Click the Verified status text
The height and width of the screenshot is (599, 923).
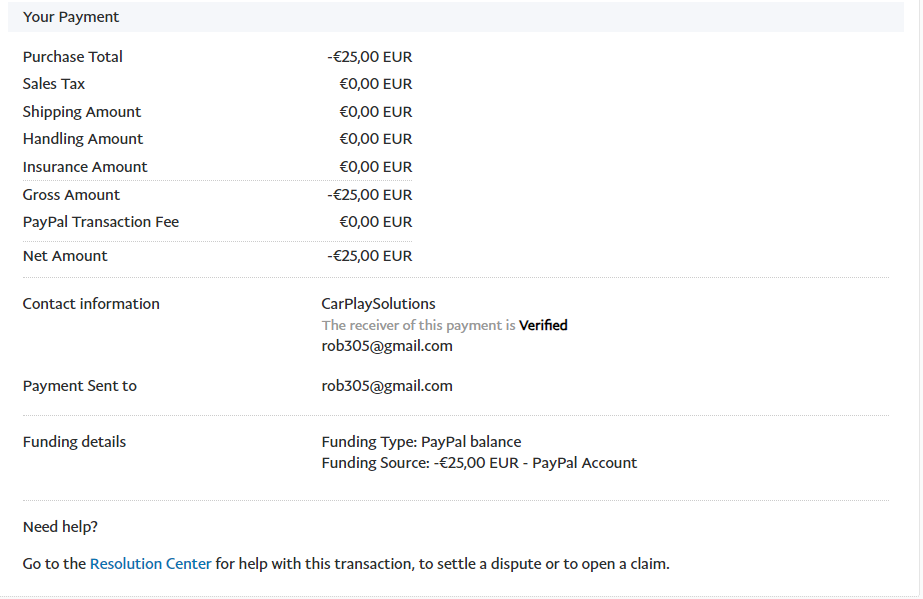[543, 325]
